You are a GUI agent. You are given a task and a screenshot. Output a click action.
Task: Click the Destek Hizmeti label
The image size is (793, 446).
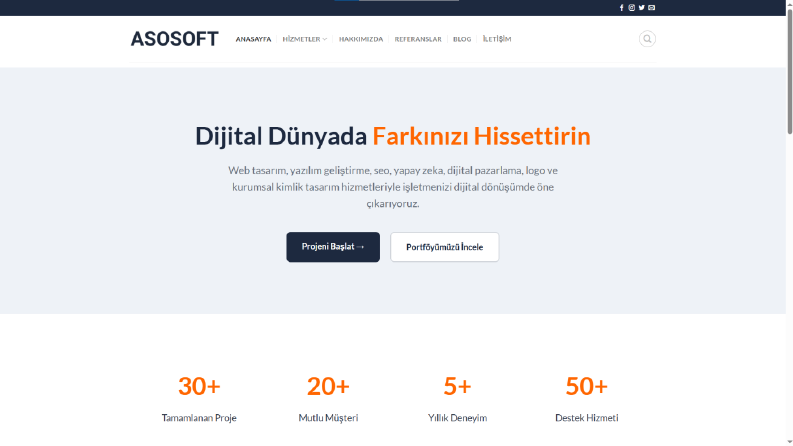587,418
